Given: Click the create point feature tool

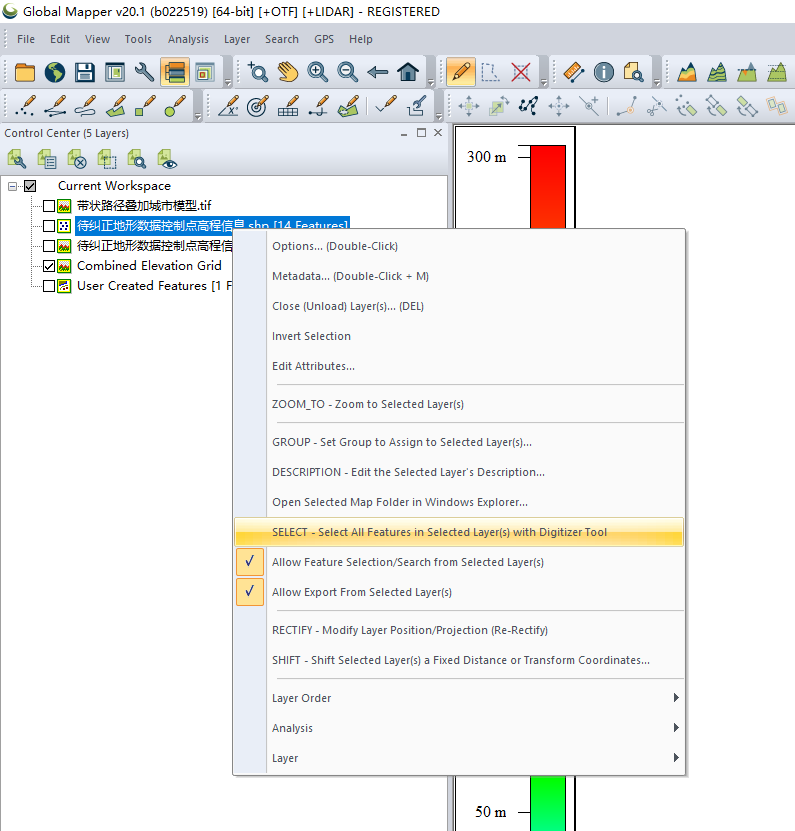Looking at the screenshot, I should [x=25, y=106].
